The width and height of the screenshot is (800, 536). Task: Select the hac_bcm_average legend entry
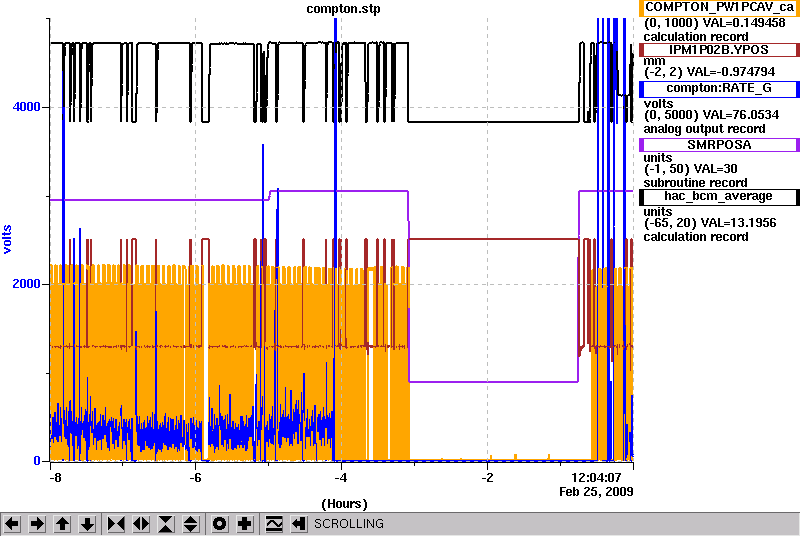pos(719,197)
